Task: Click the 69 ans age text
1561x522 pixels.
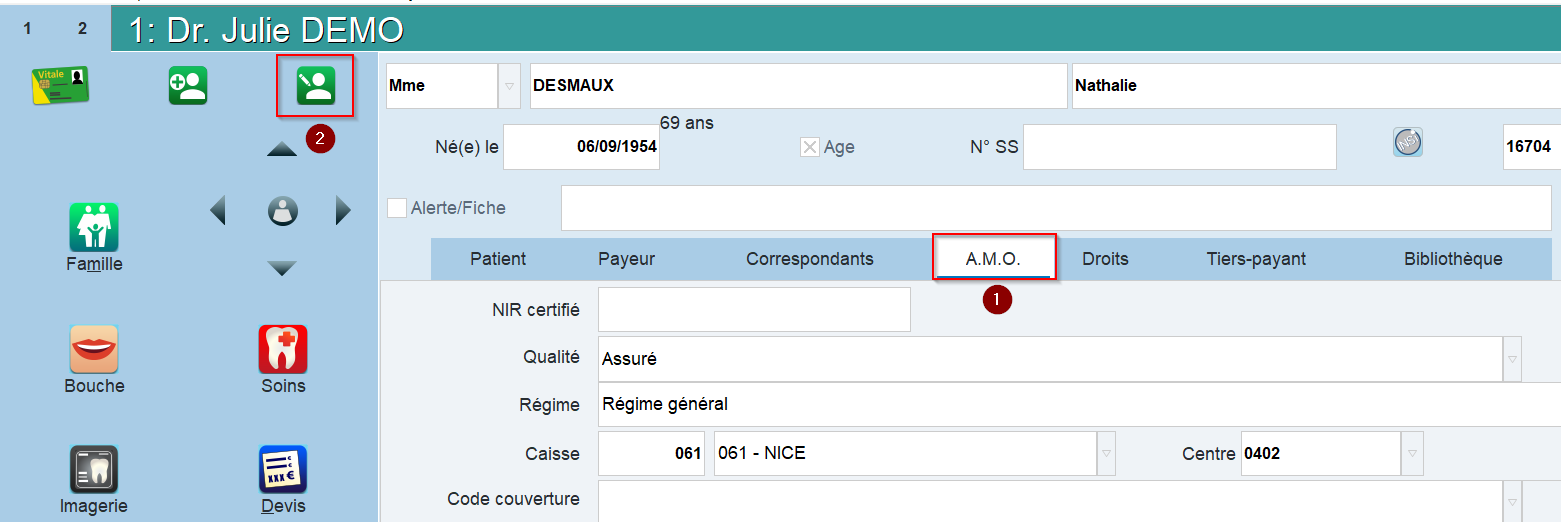Action: click(x=687, y=124)
